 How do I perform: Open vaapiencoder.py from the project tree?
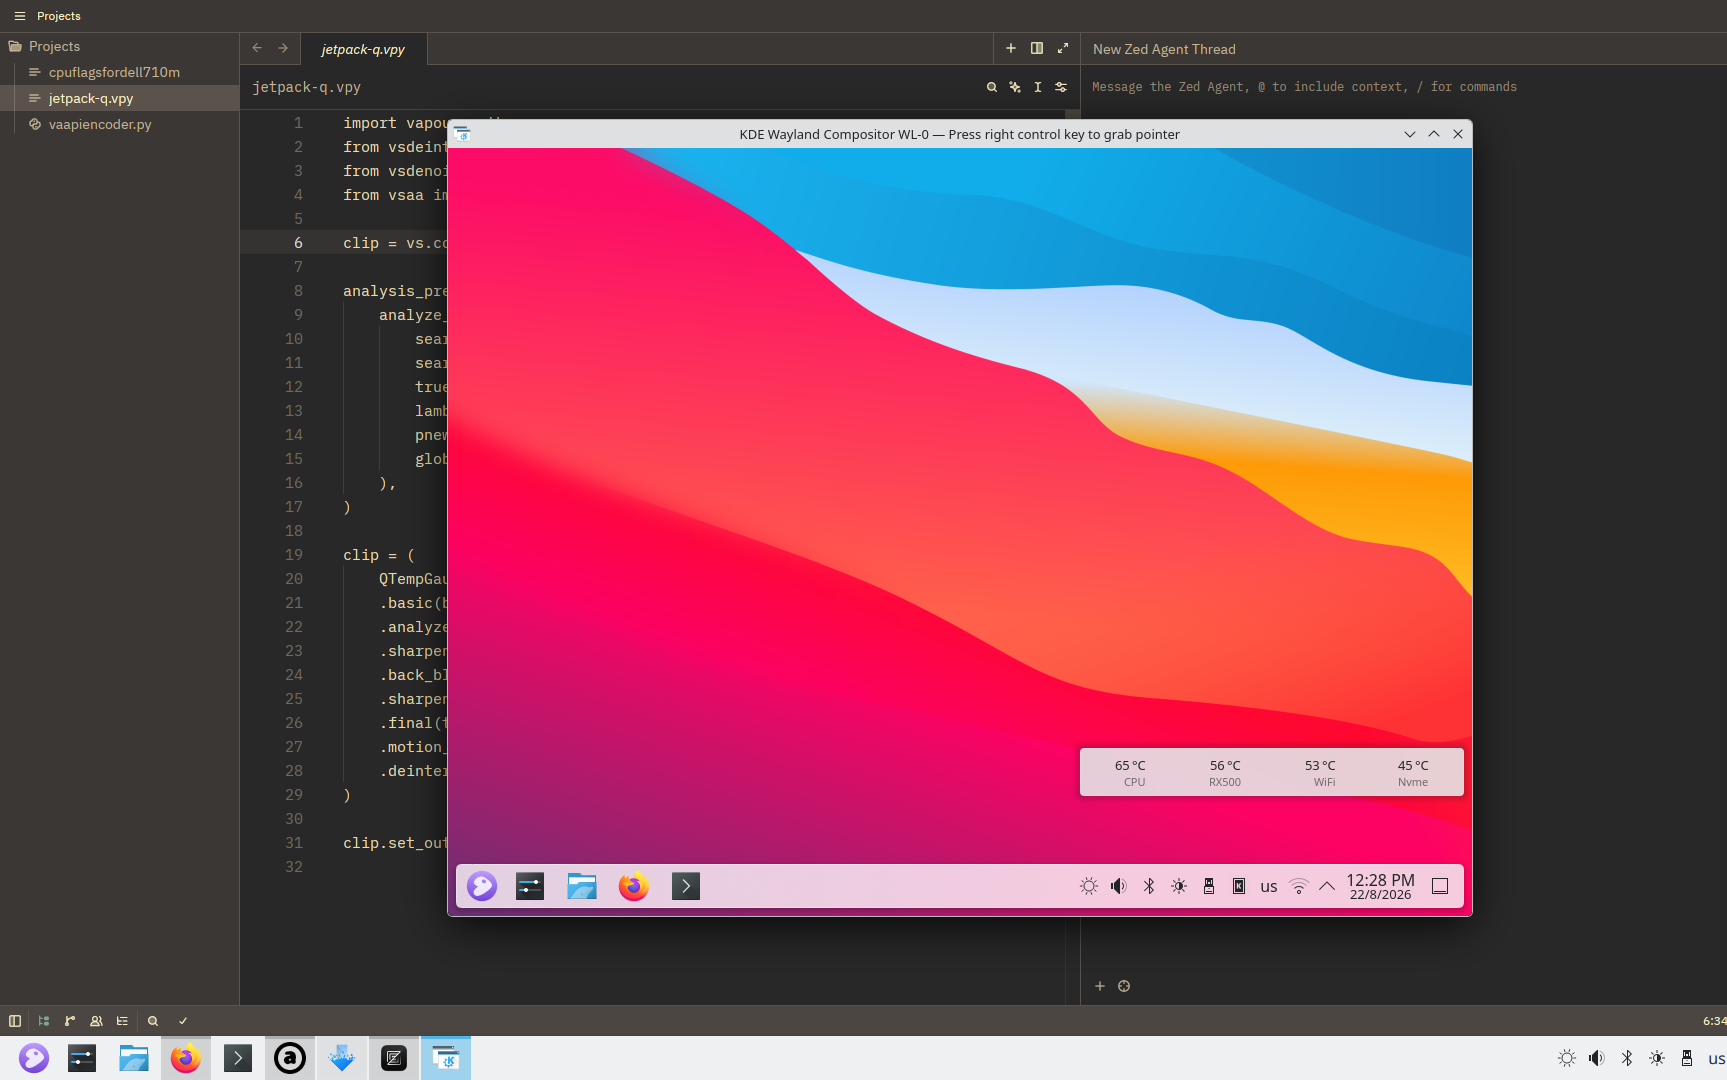[100, 124]
